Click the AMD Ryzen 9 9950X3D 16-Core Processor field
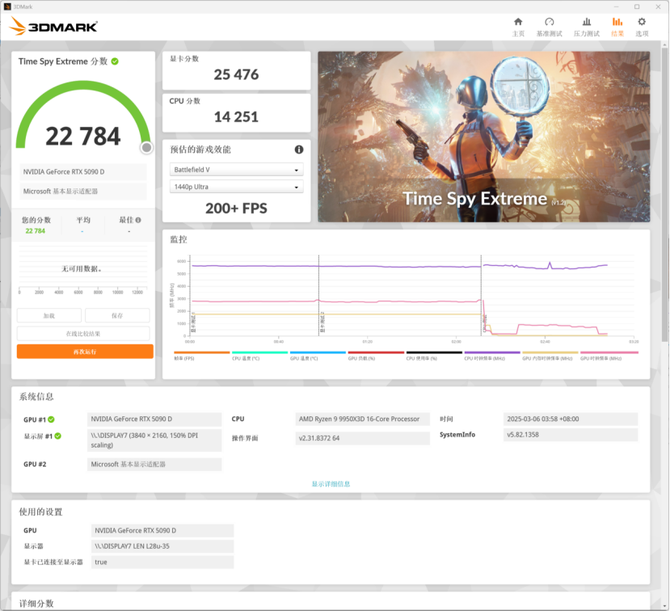670x611 pixels. [x=362, y=419]
